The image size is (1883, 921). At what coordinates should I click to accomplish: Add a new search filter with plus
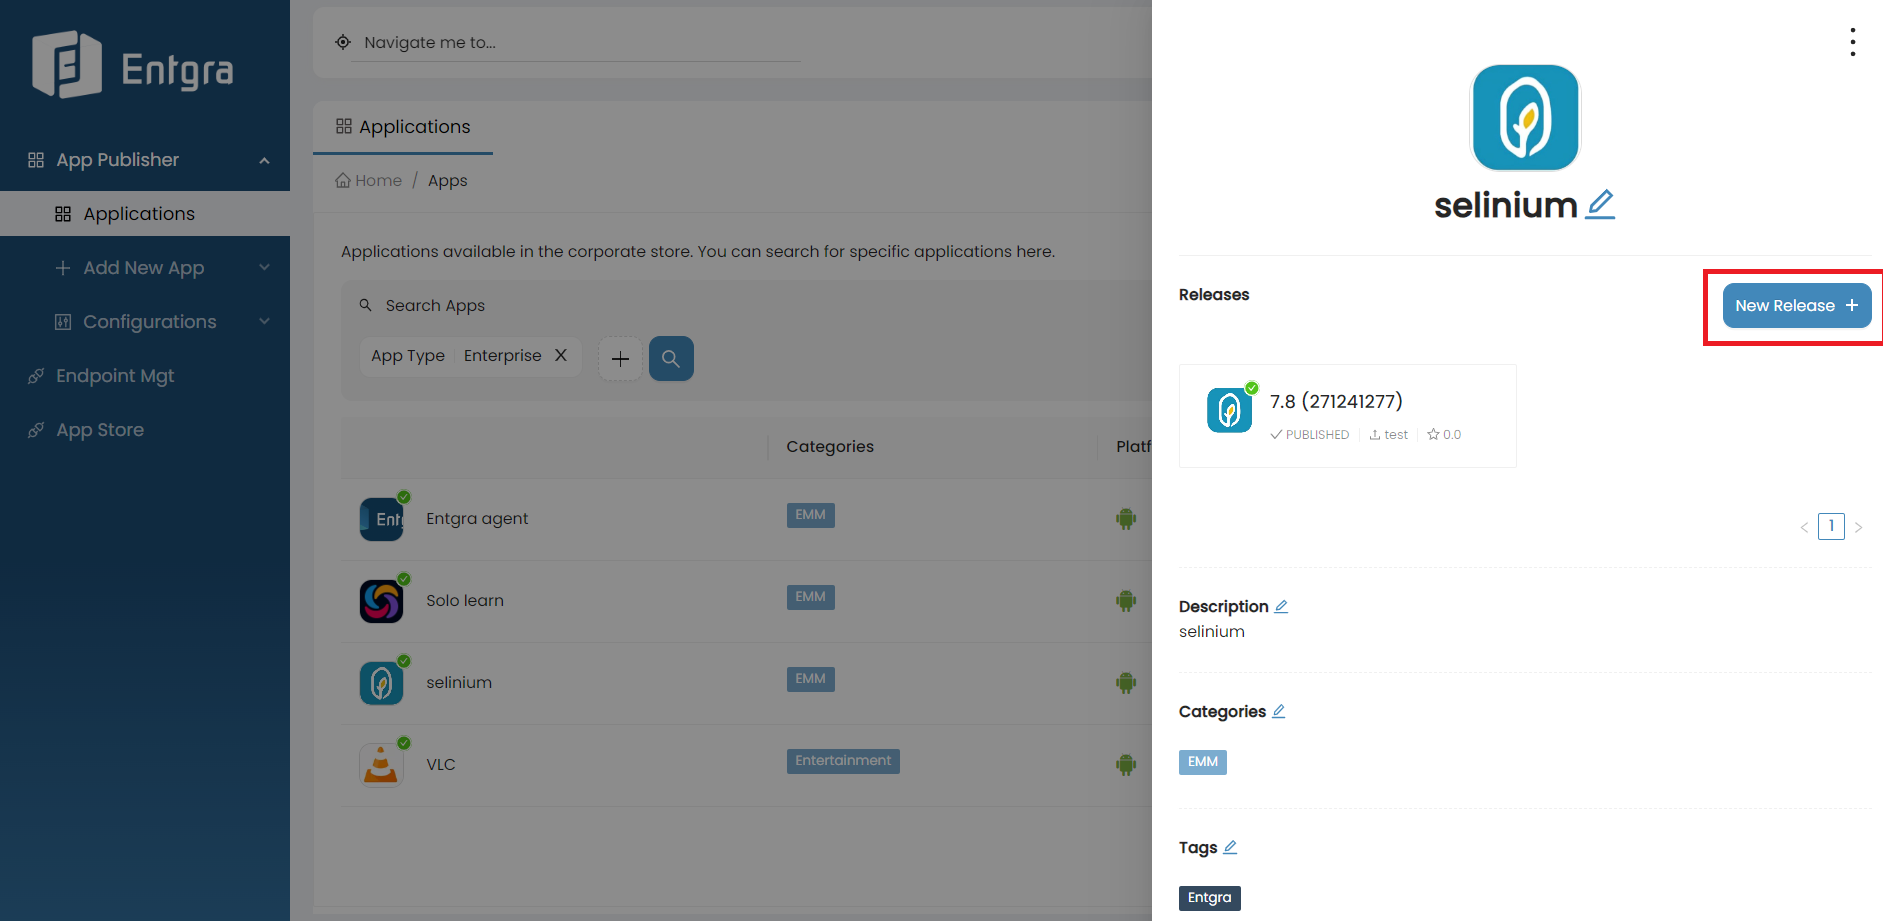click(620, 358)
